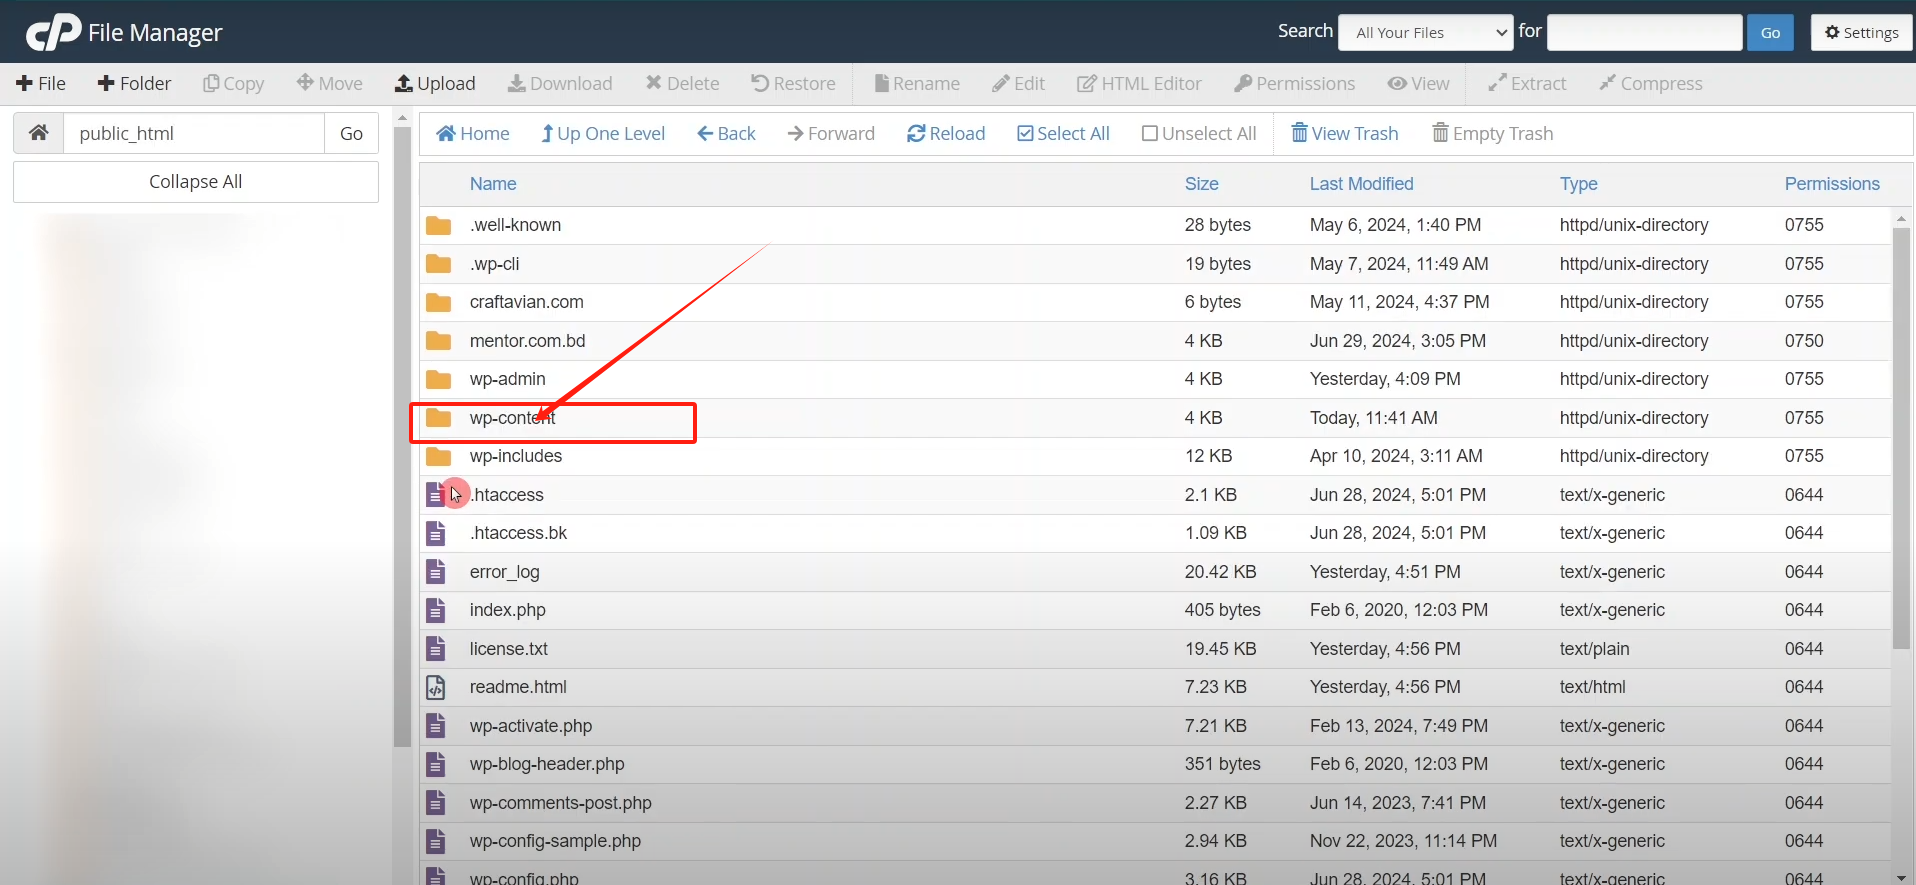Click the wp-admin folder icon
1916x885 pixels.
click(x=438, y=380)
